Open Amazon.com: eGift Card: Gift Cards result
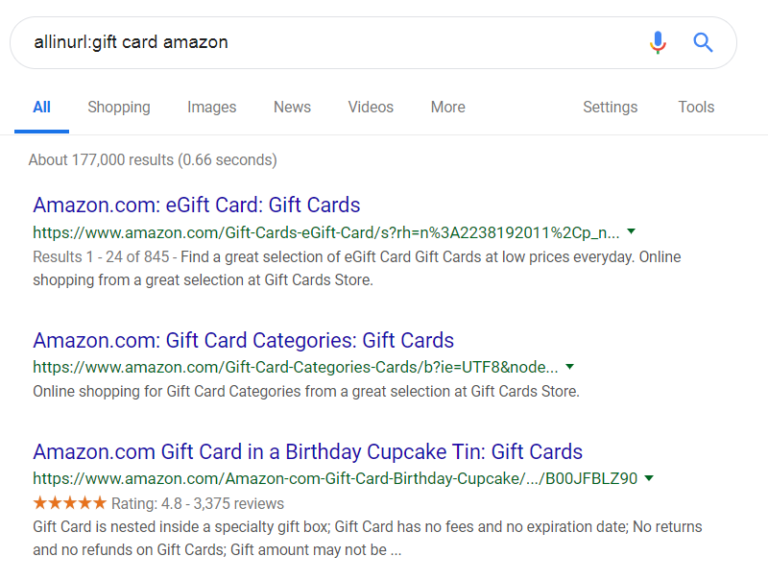 point(196,205)
